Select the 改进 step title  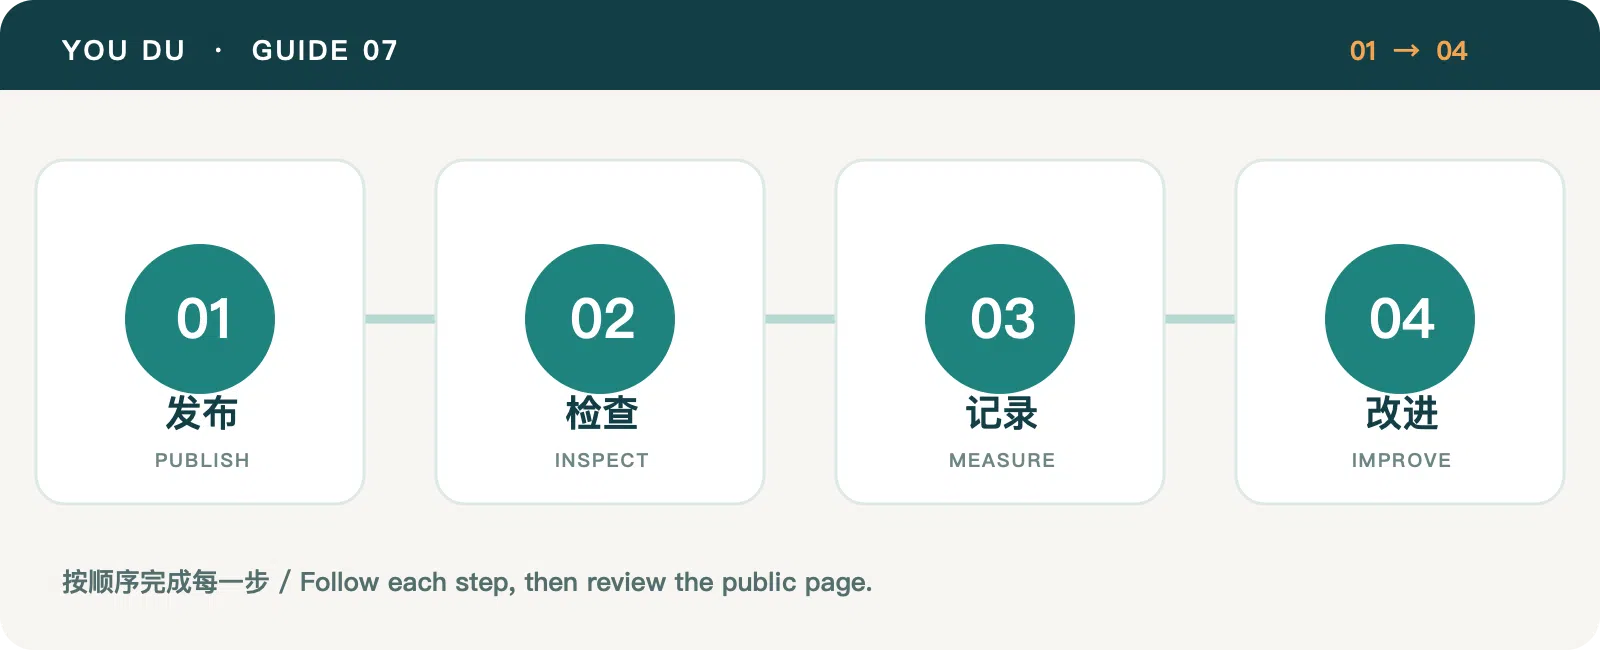click(x=1401, y=413)
